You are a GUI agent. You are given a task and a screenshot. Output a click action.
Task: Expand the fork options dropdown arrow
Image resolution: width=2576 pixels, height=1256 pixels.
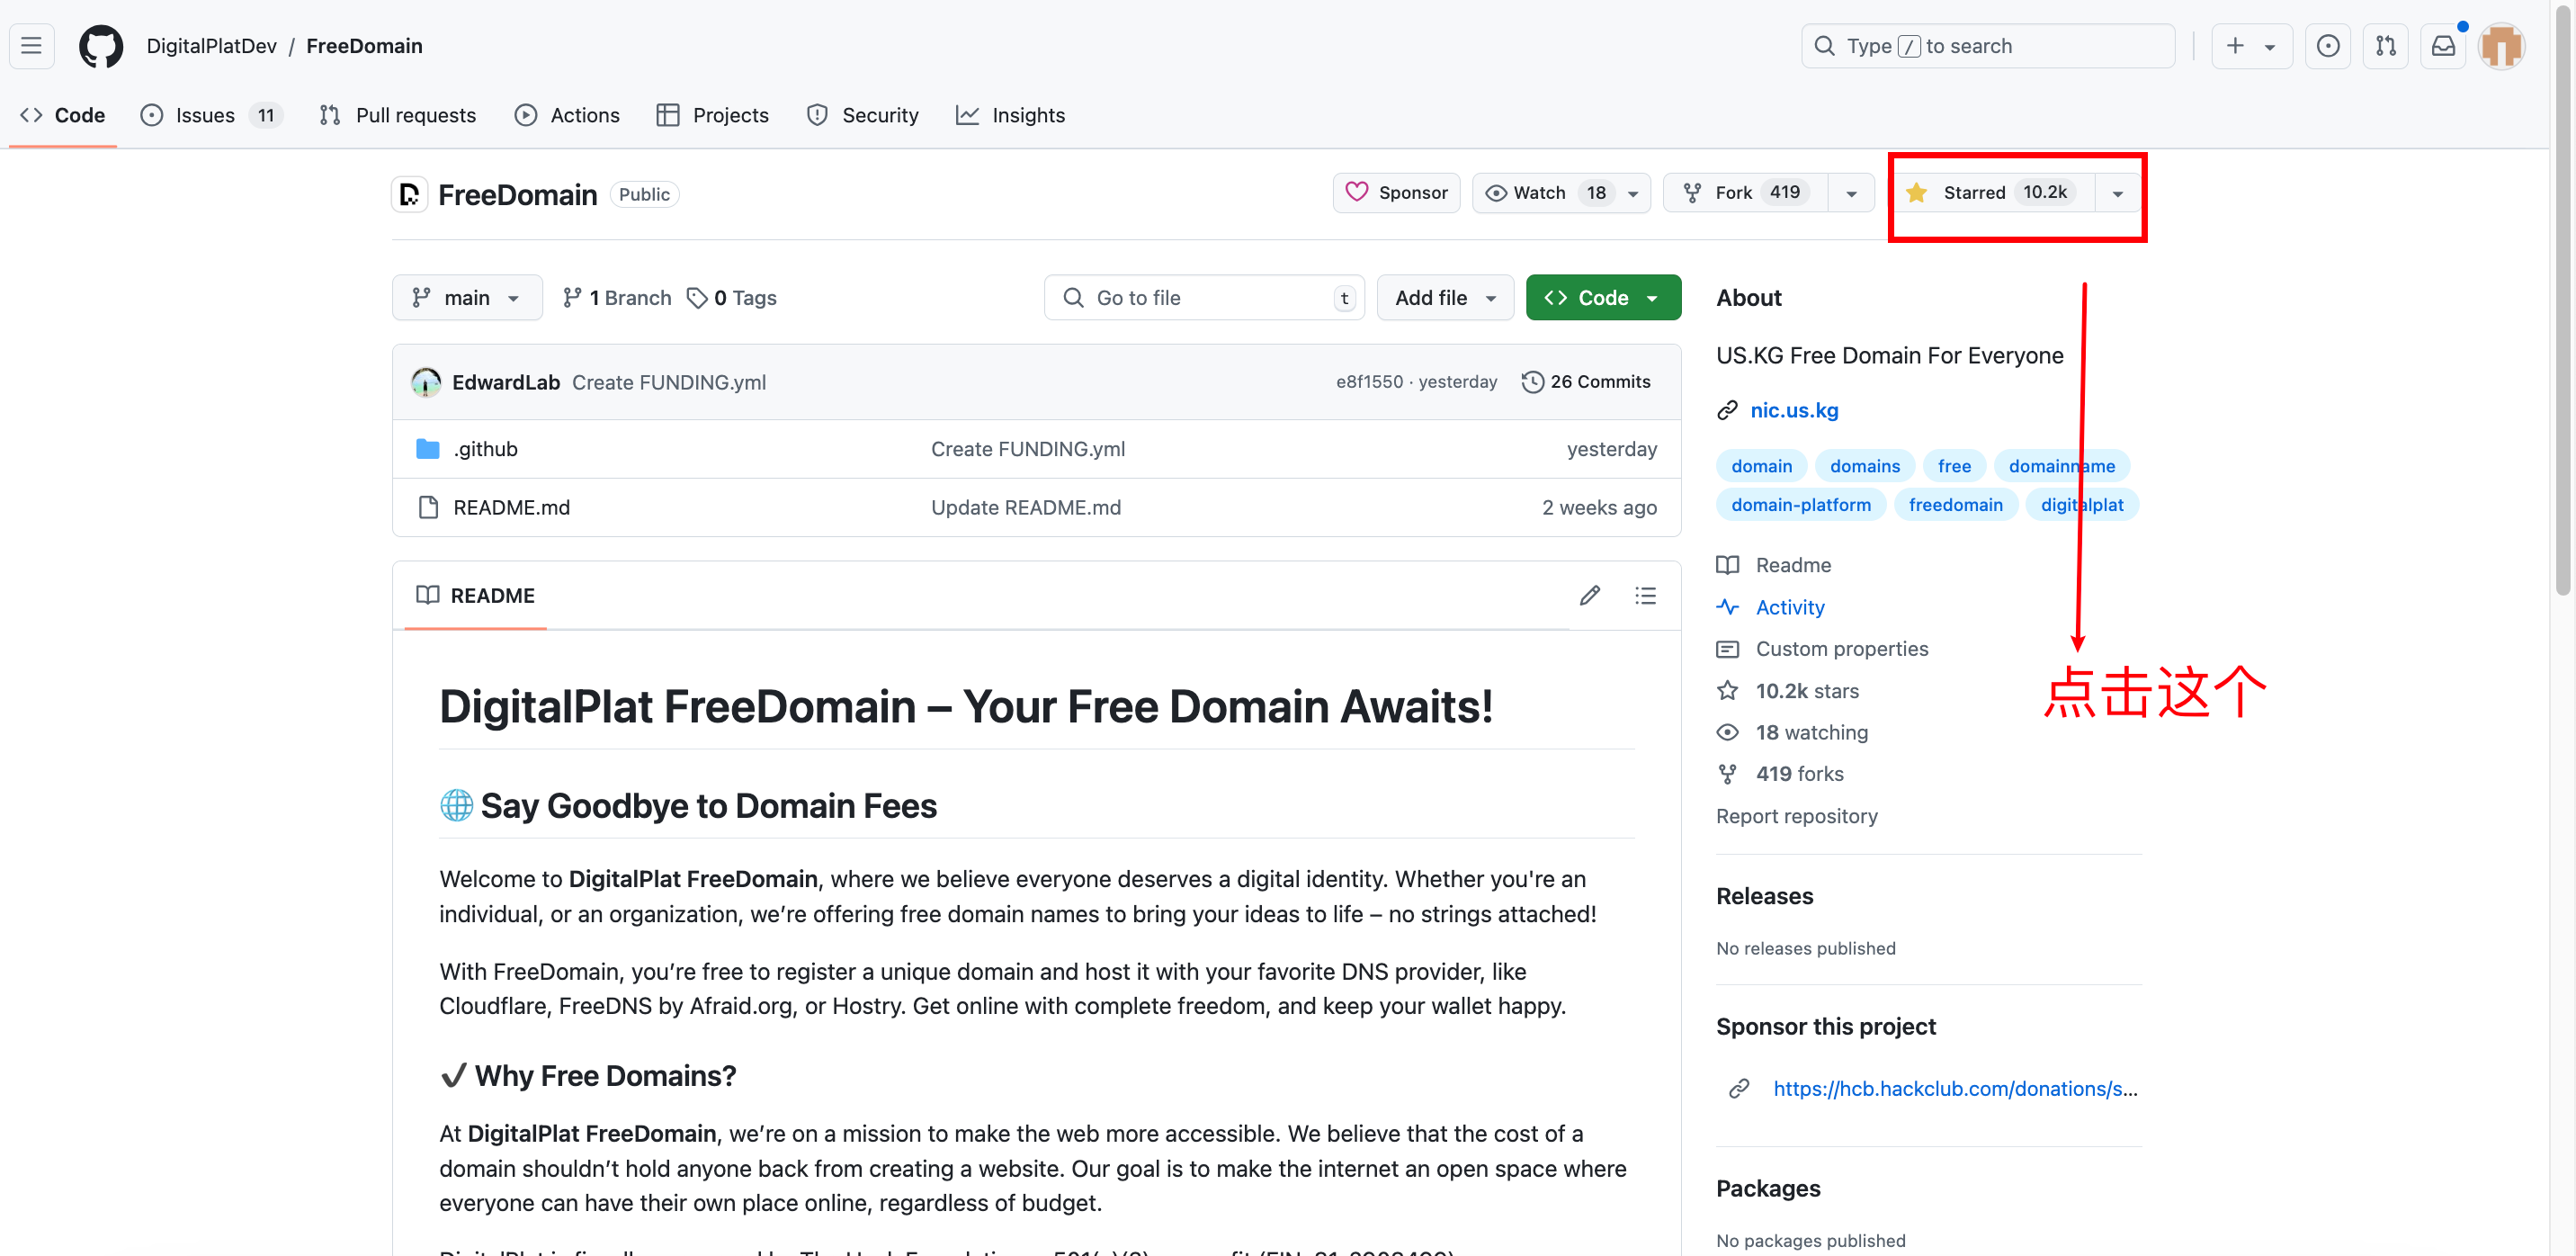(x=1851, y=193)
